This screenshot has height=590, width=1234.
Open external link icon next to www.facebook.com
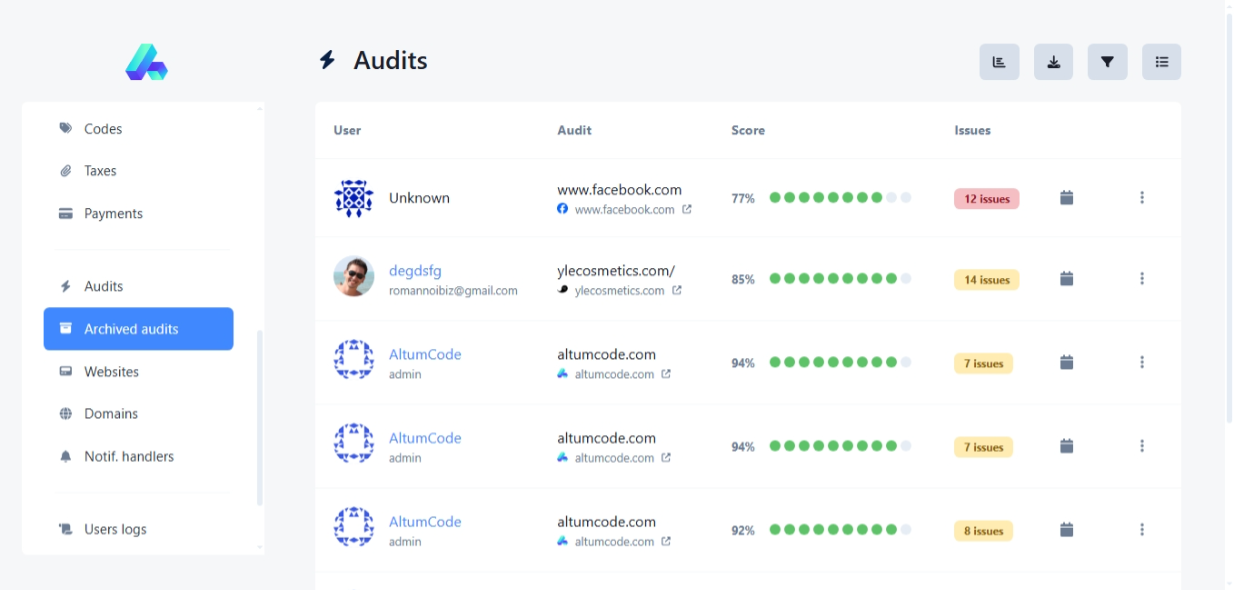[686, 210]
